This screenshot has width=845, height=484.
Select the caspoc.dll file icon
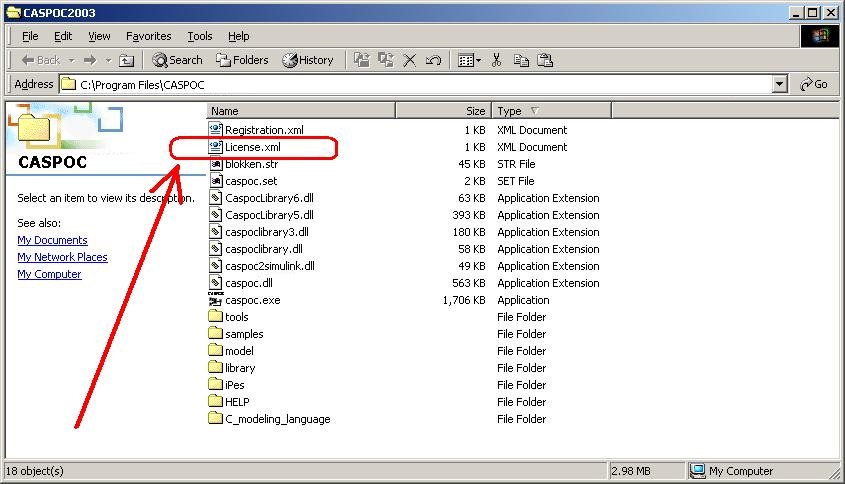pyautogui.click(x=216, y=282)
